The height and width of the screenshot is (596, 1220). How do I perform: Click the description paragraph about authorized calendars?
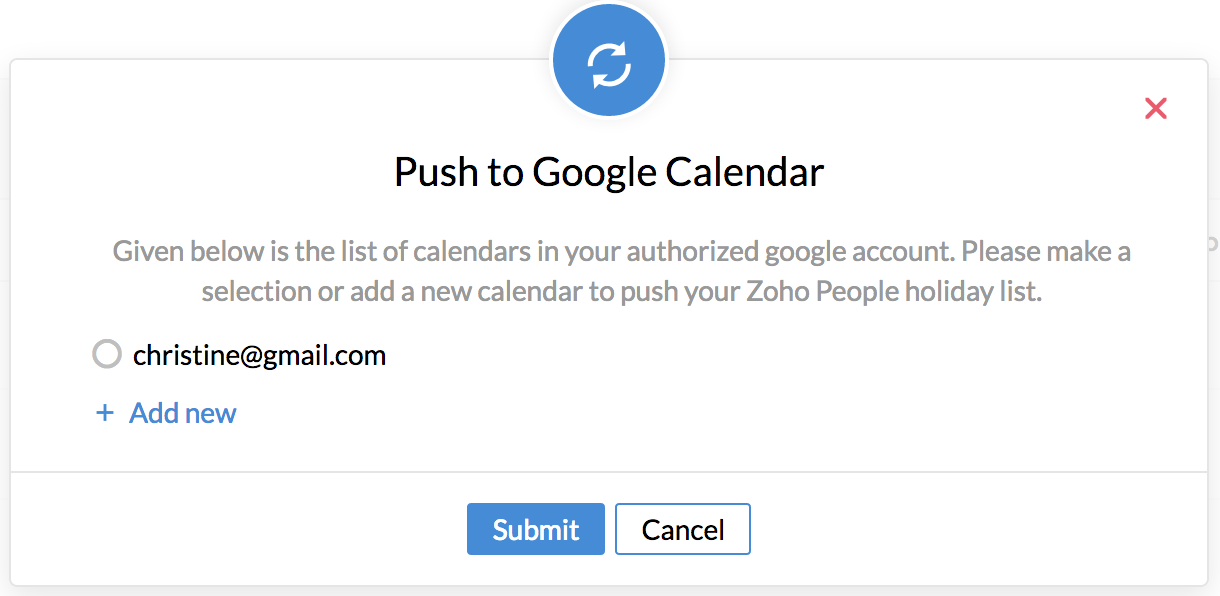point(621,271)
